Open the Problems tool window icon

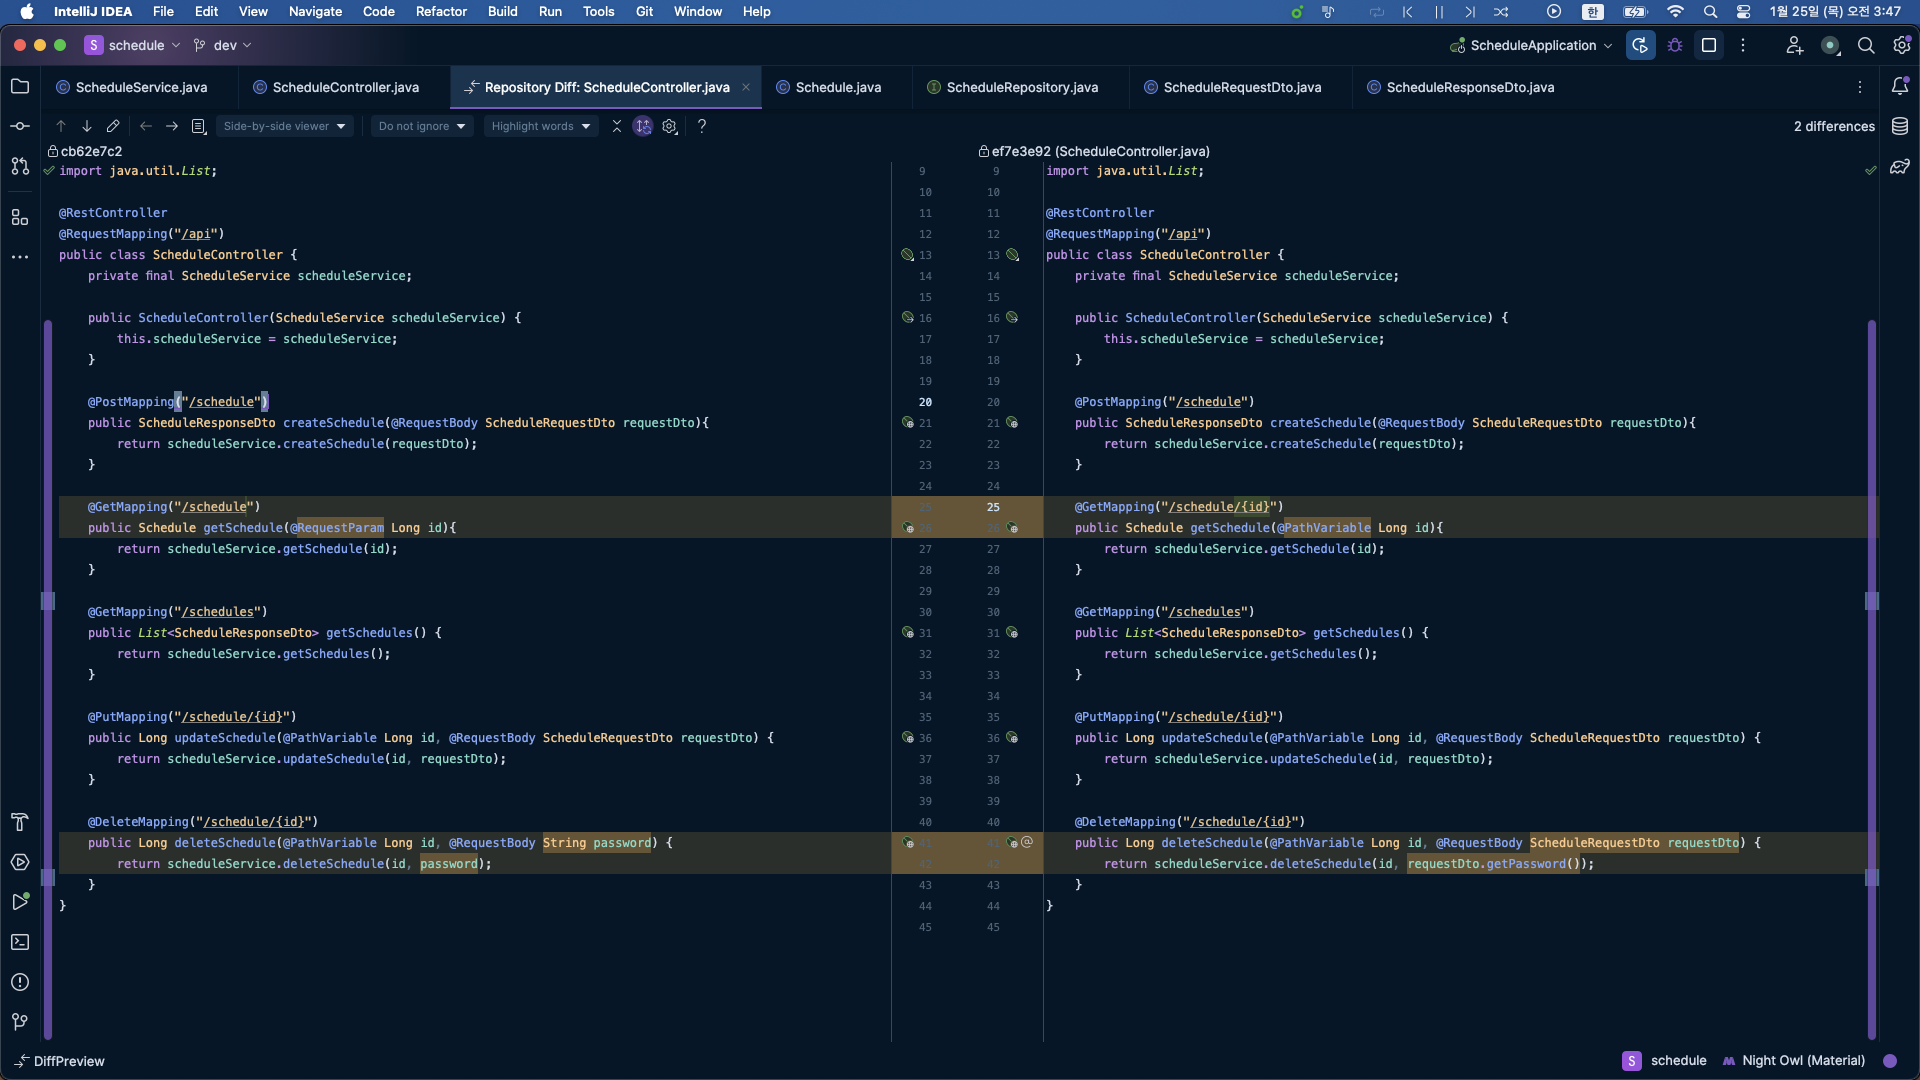click(20, 982)
